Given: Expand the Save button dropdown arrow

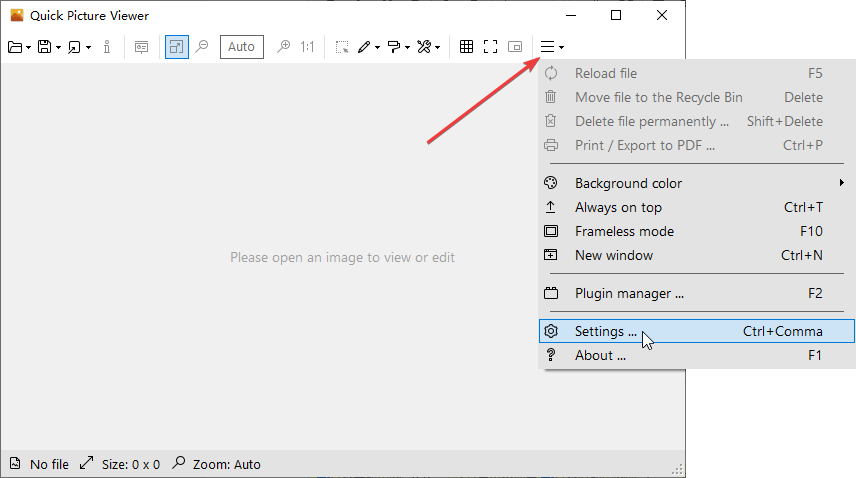Looking at the screenshot, I should [58, 47].
